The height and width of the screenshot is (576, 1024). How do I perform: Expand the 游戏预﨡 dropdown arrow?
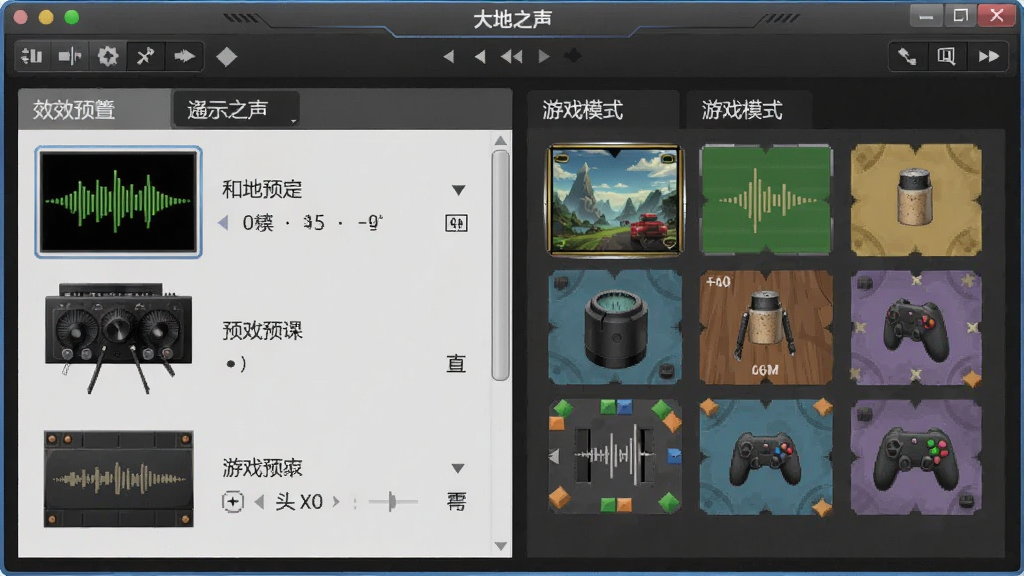[458, 468]
